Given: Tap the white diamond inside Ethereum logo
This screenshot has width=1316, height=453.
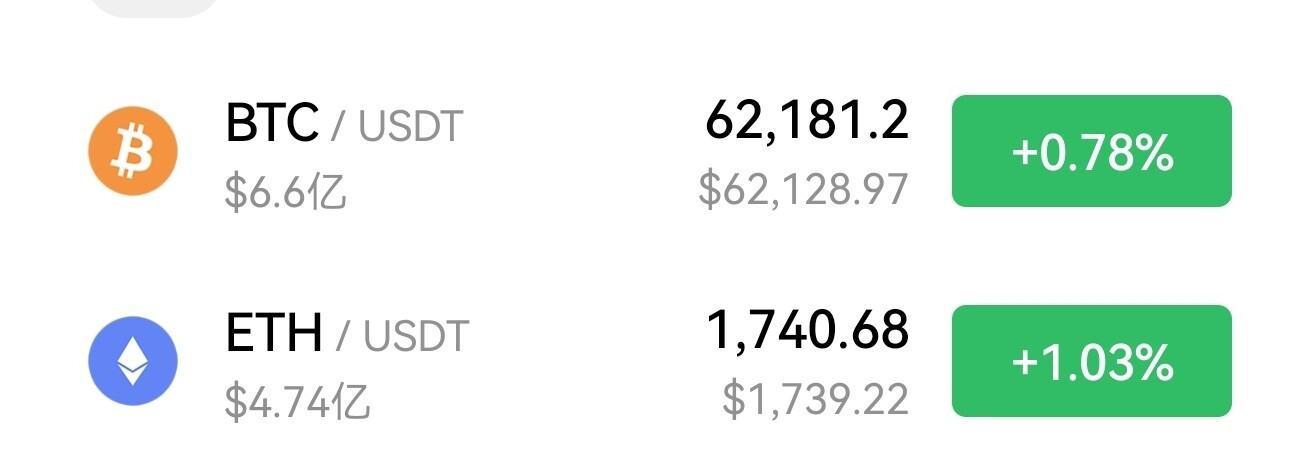Looking at the screenshot, I should 133,360.
